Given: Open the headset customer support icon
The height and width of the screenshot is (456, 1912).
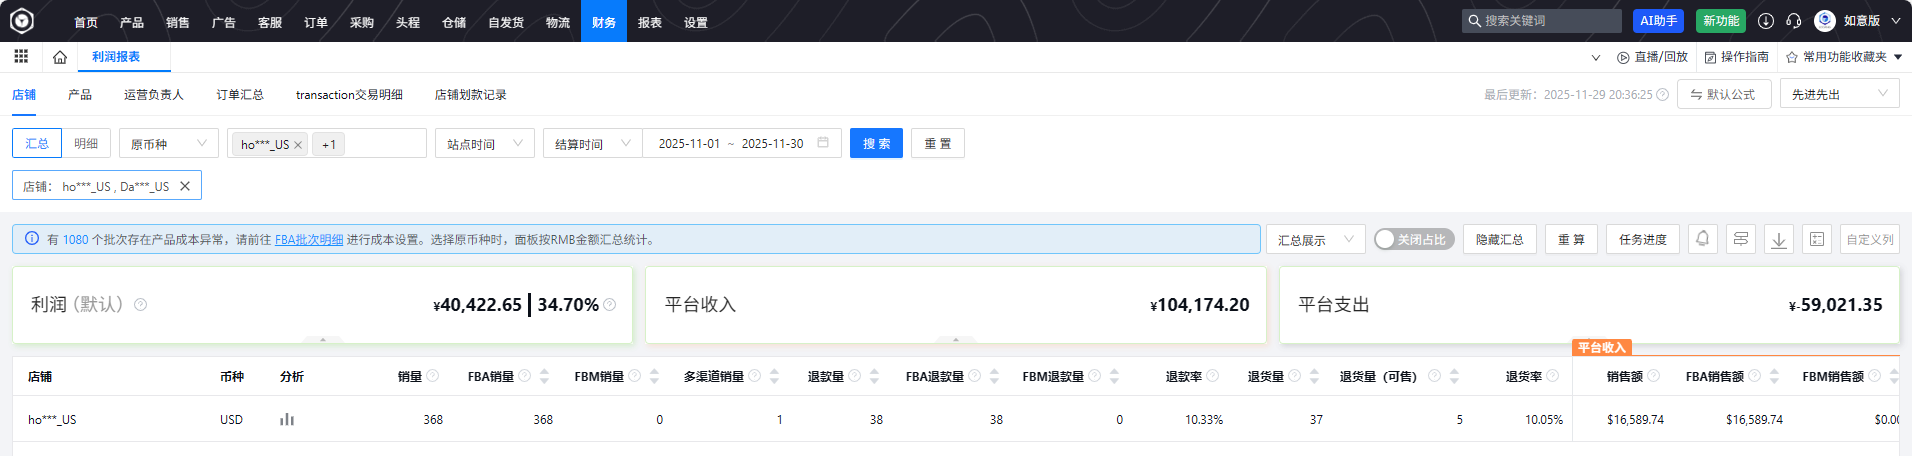Looking at the screenshot, I should coord(1794,21).
